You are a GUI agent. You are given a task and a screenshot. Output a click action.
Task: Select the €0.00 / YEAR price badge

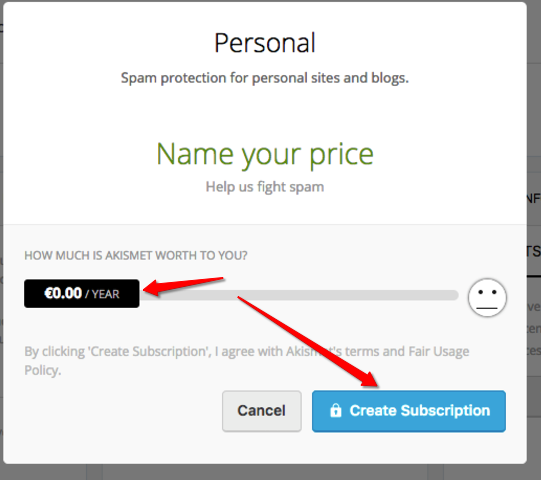tap(82, 294)
